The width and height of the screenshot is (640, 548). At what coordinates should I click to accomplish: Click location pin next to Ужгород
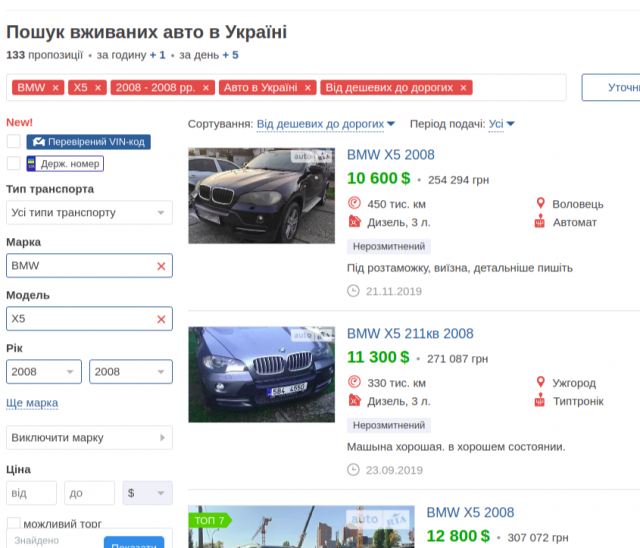pyautogui.click(x=540, y=382)
